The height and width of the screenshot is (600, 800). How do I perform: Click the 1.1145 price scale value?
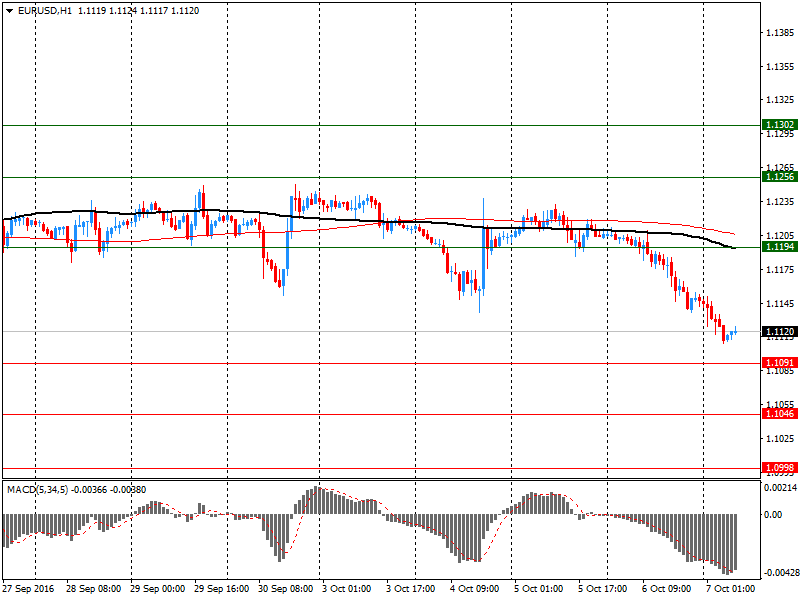[780, 304]
